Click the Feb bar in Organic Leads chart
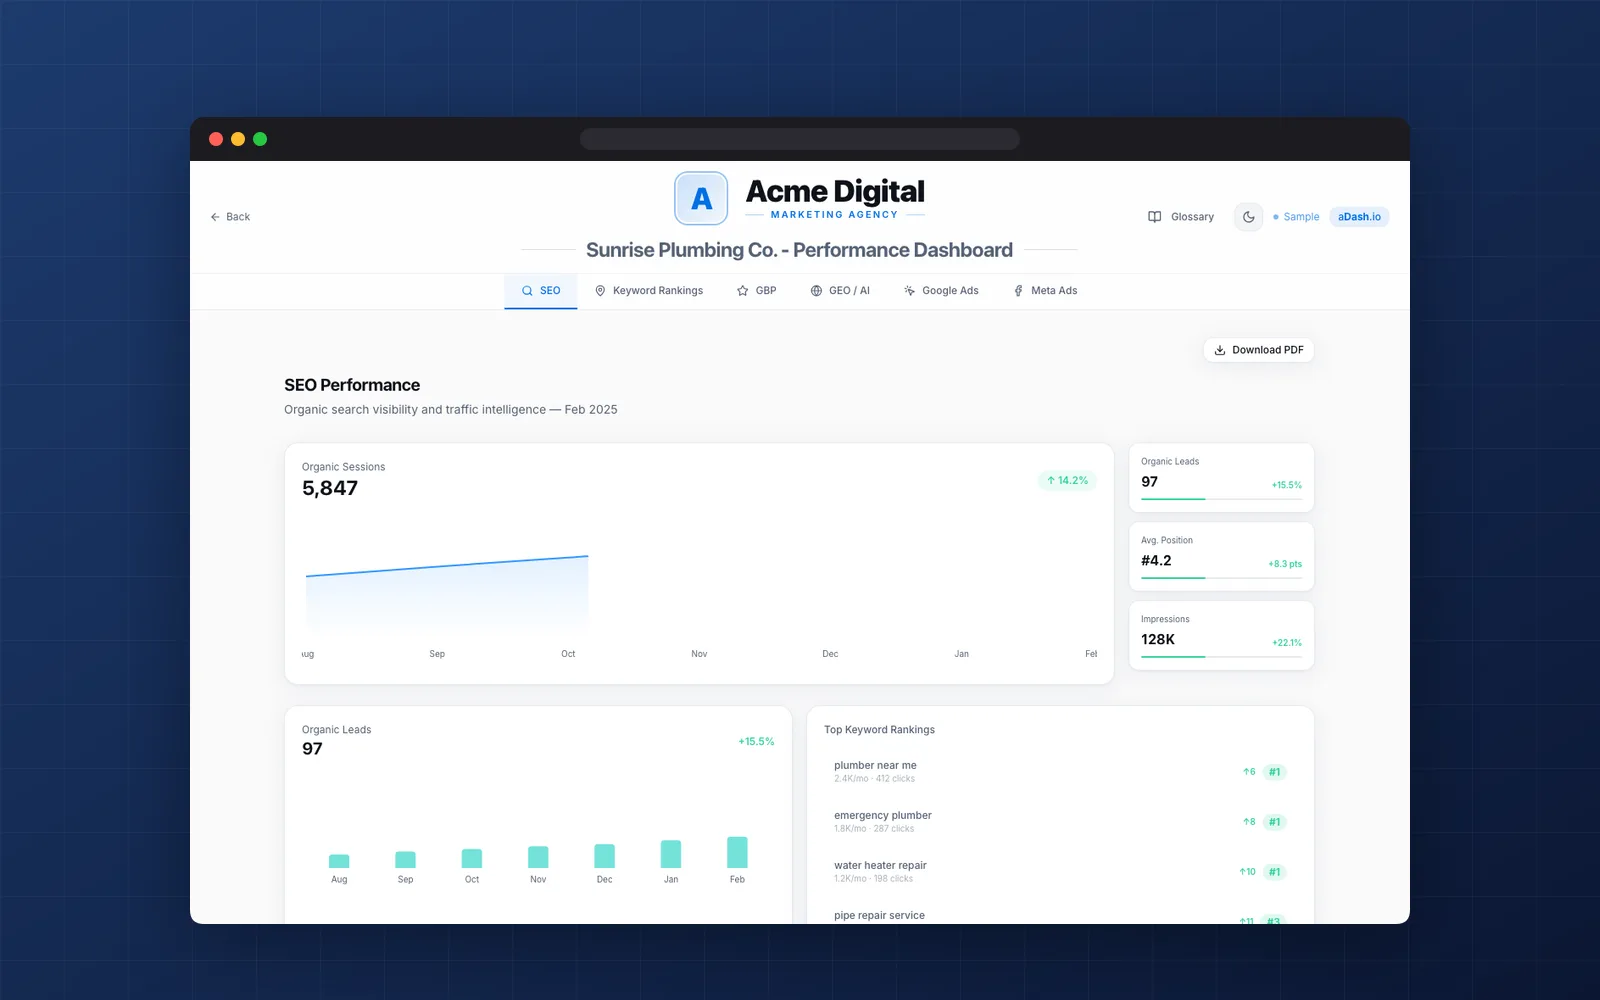Screen dimensions: 1600x1000 click(737, 852)
